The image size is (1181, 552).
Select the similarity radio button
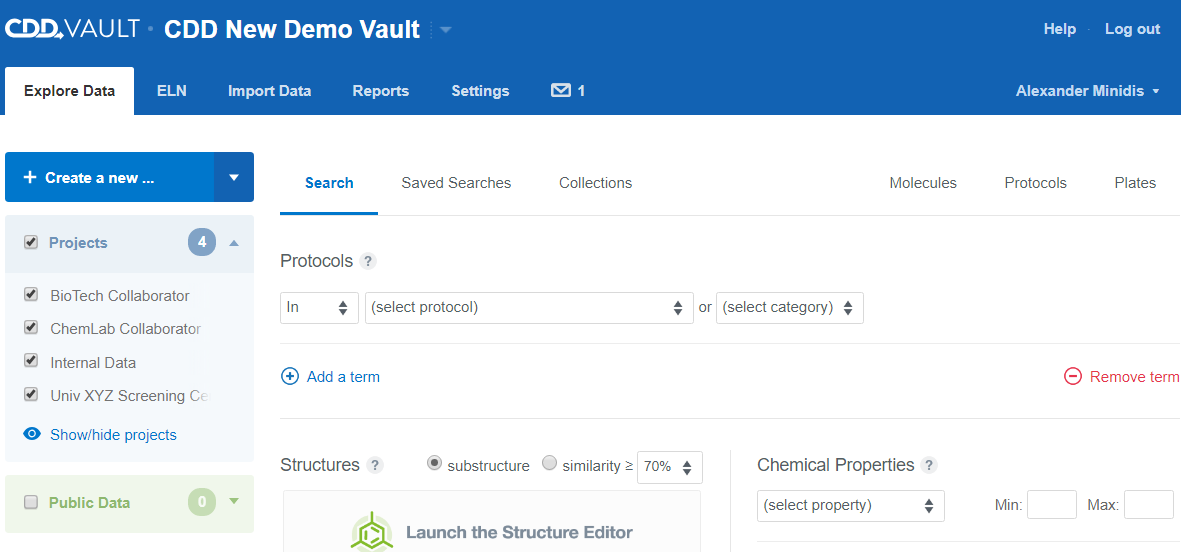pos(549,463)
